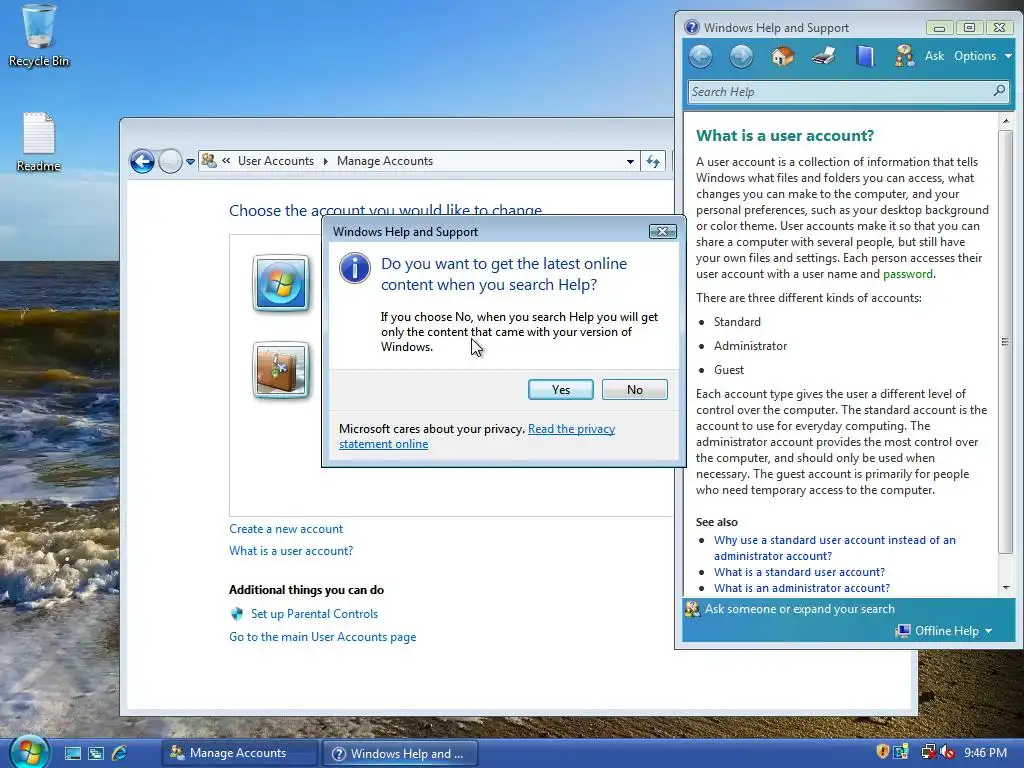Click the Manage Accounts Forward button

click(170, 161)
